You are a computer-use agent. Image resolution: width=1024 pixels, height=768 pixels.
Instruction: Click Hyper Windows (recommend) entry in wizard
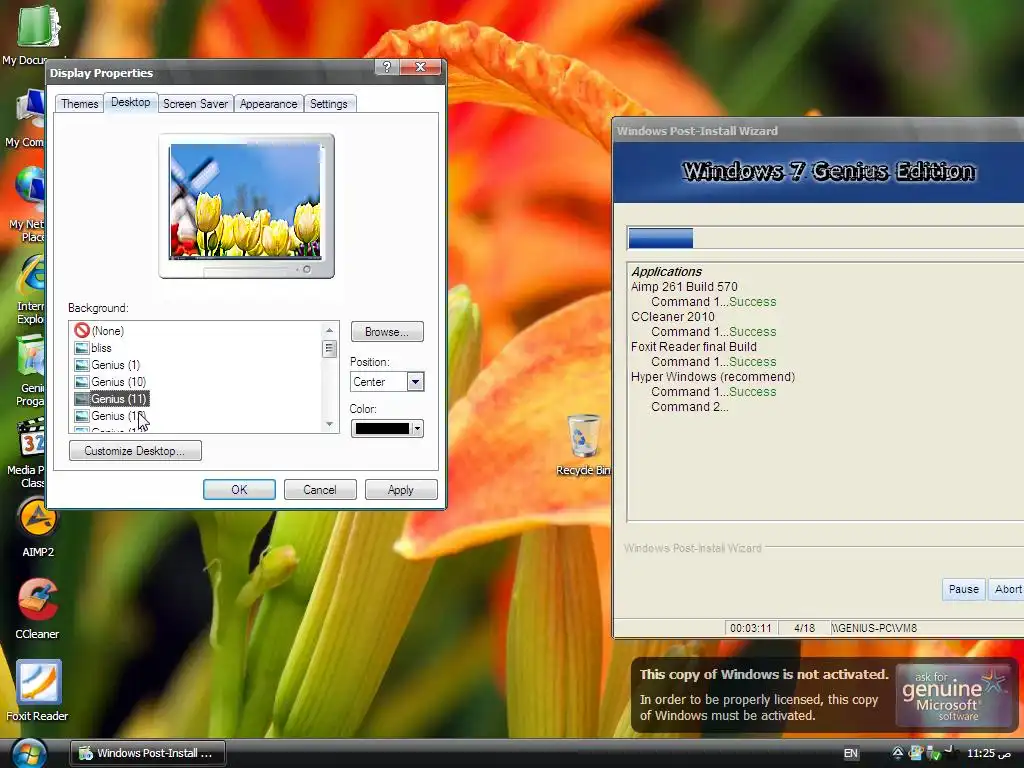coord(712,377)
